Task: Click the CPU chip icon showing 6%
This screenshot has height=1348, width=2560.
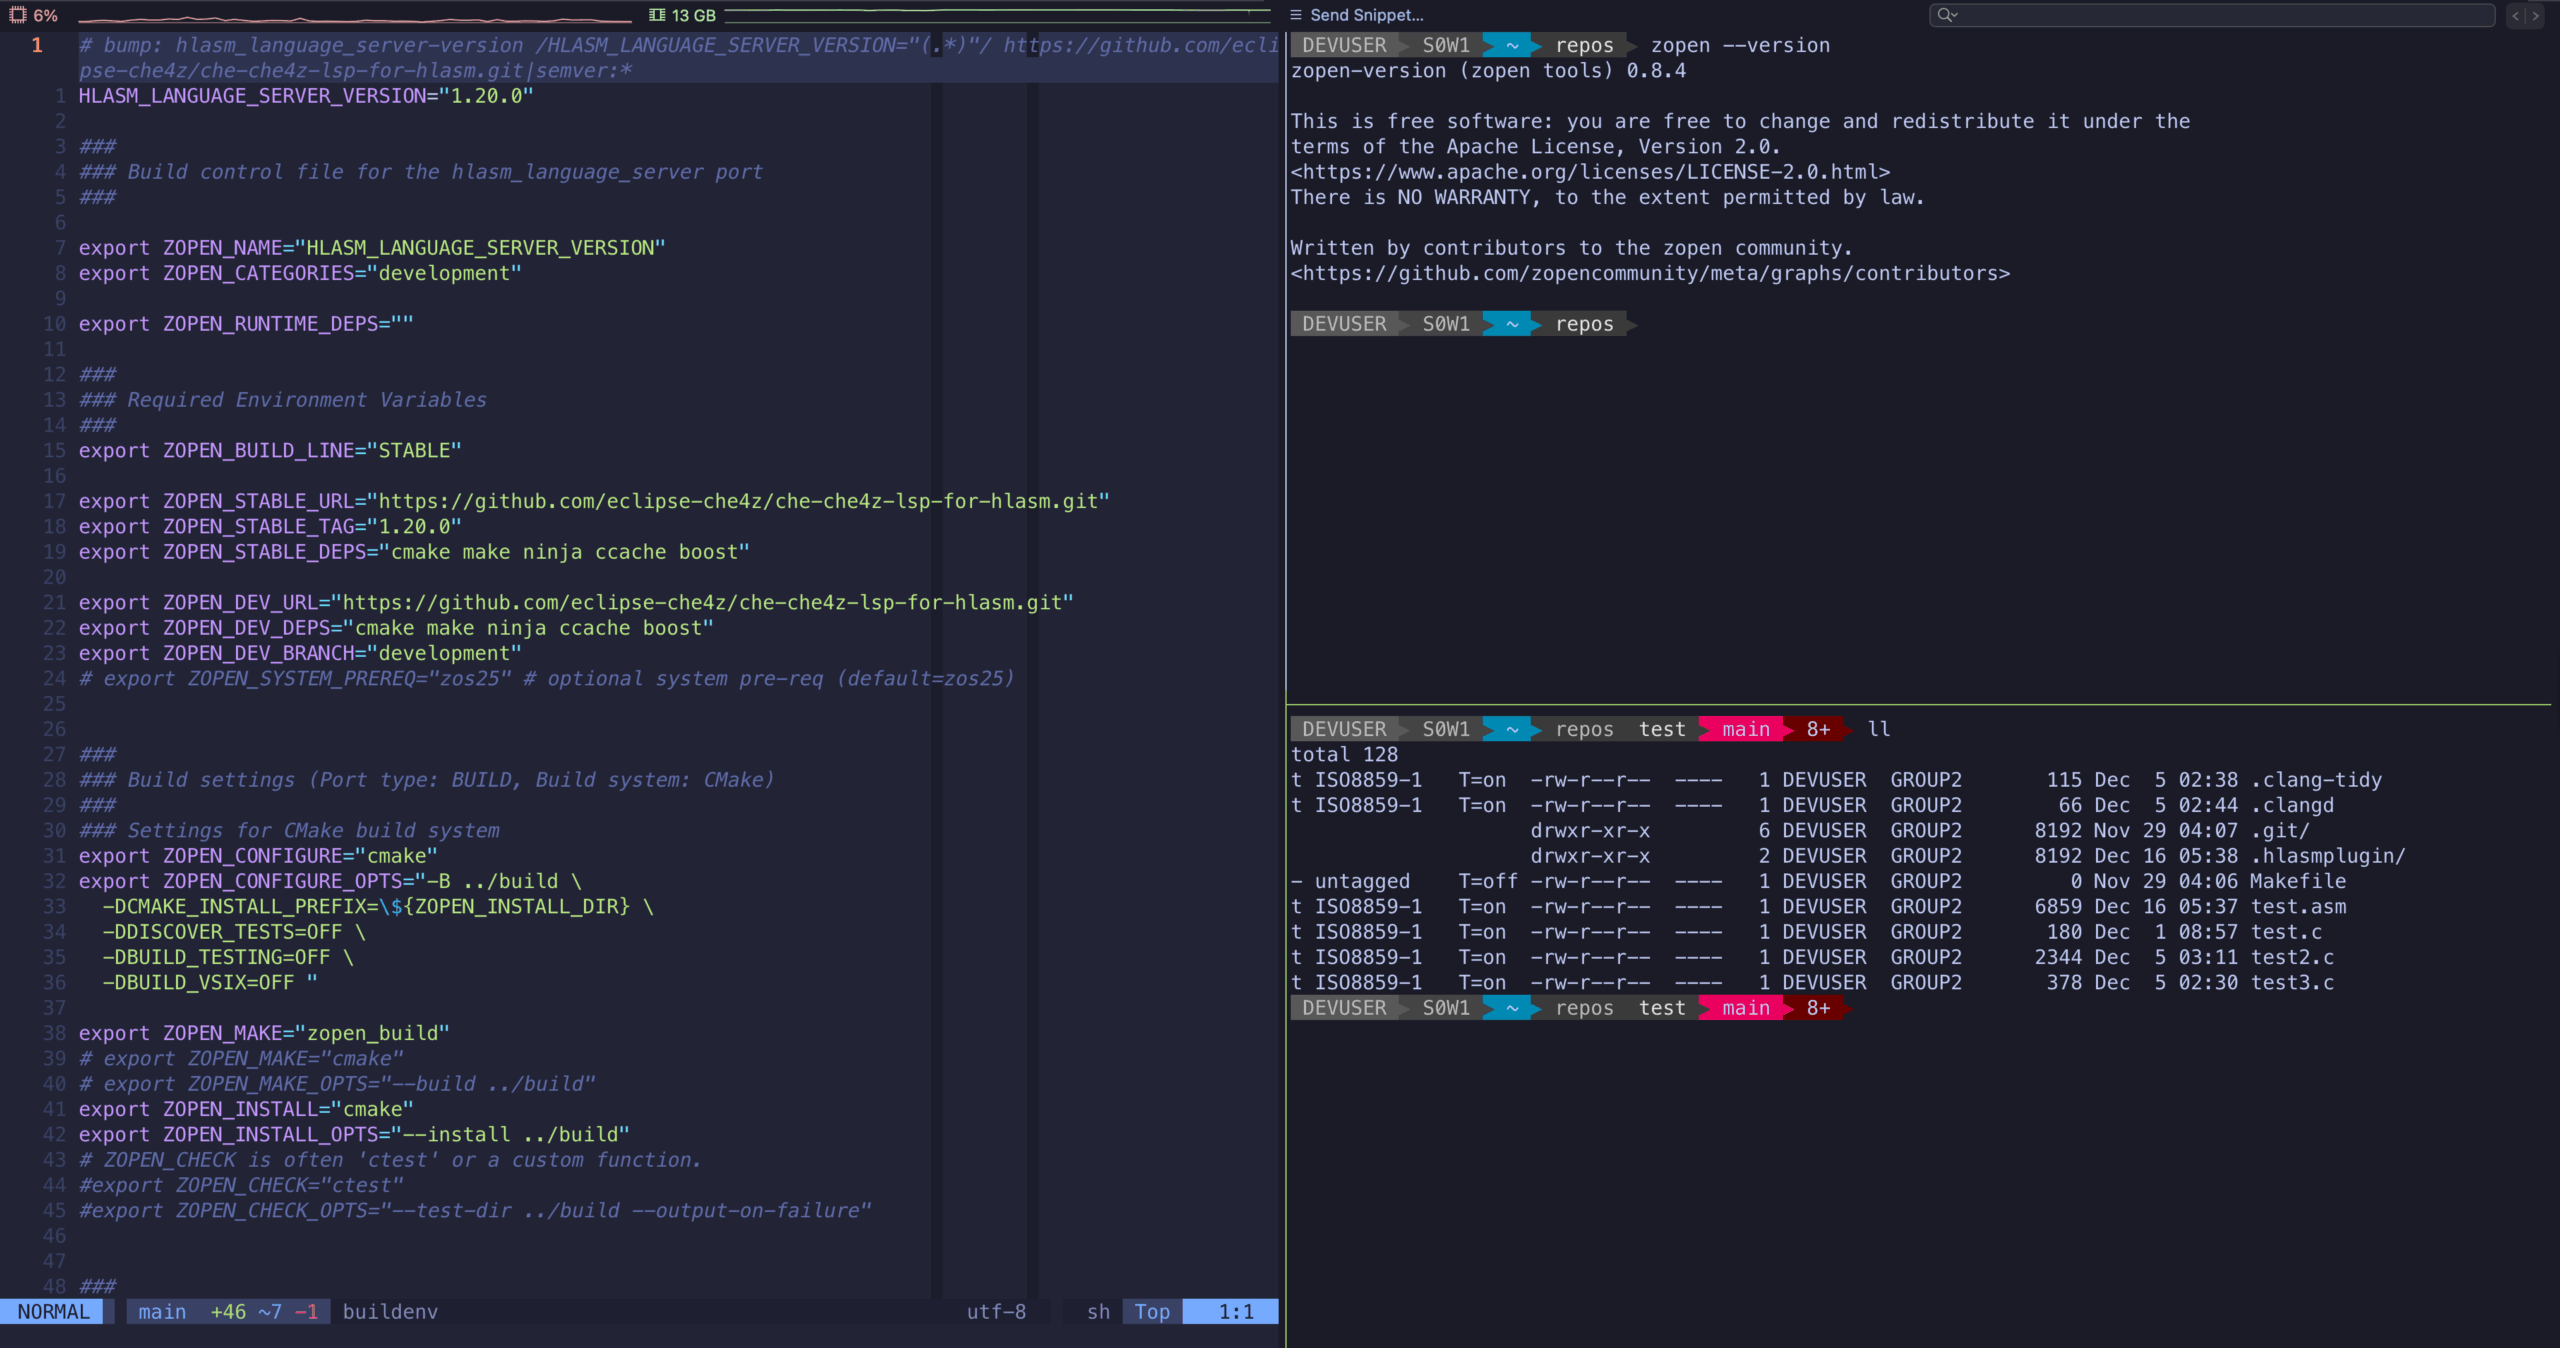Action: pos(18,15)
